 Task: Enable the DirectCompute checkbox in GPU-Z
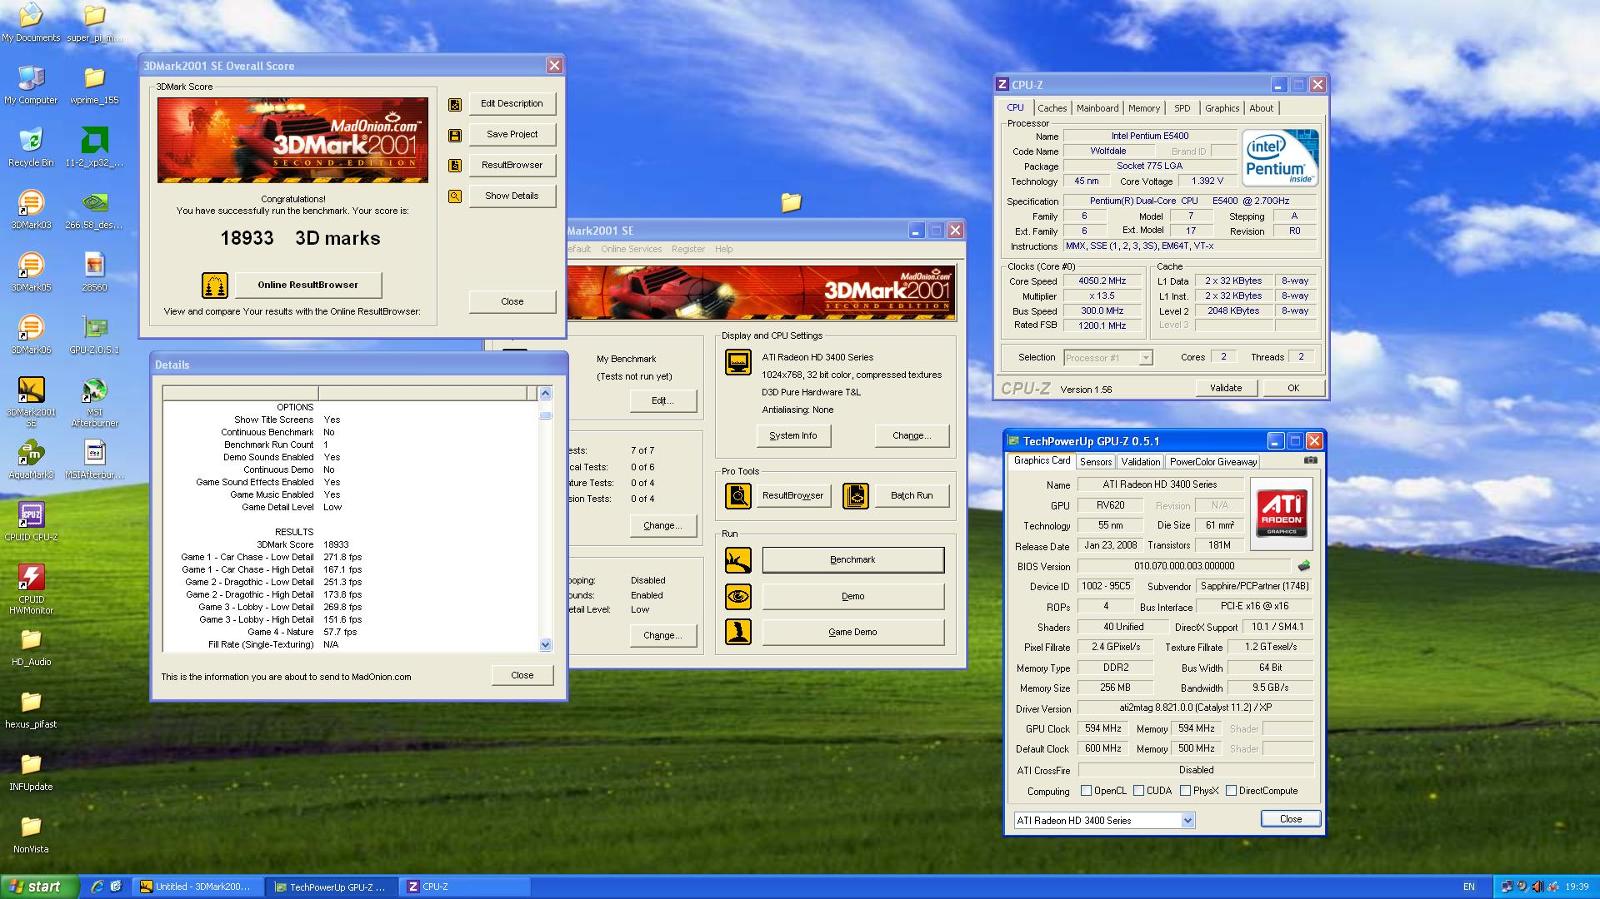(x=1231, y=791)
